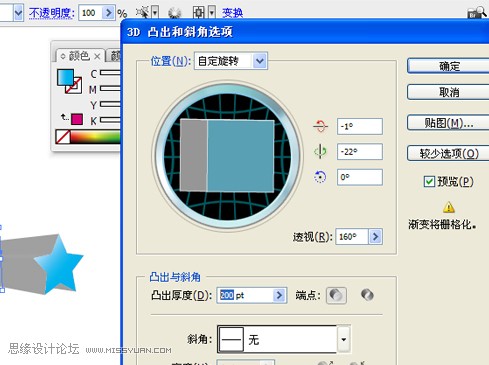The height and width of the screenshot is (365, 489).
Task: Click the X rotation angle field -1°
Action: point(360,126)
